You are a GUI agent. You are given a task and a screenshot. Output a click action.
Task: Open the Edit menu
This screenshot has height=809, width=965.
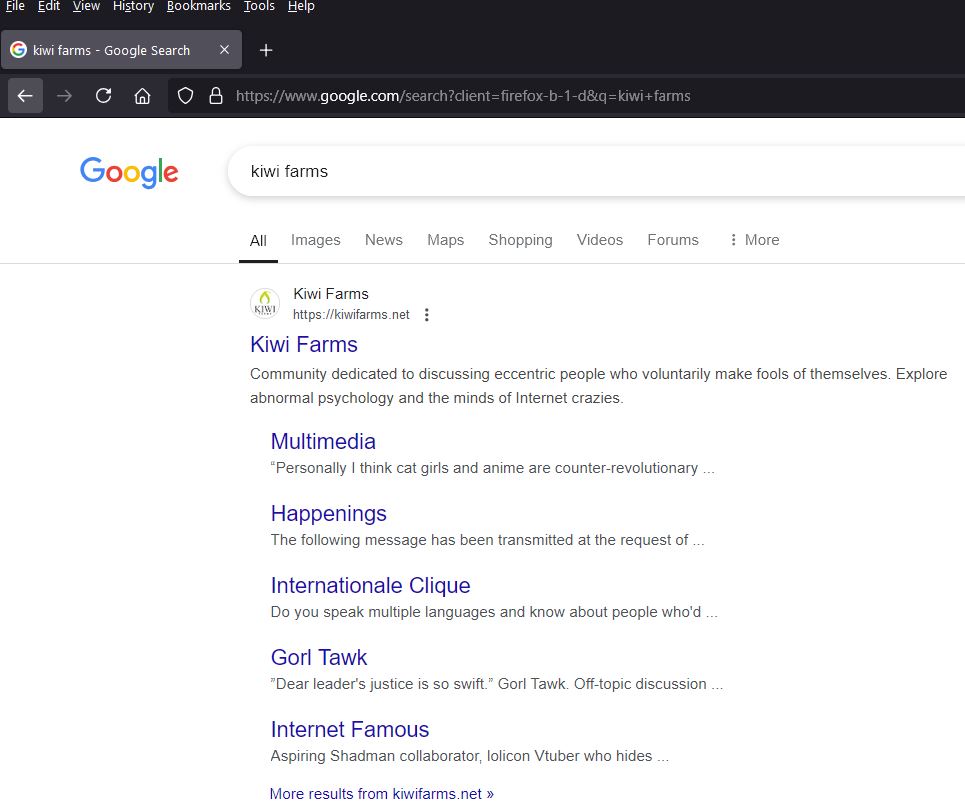click(49, 6)
